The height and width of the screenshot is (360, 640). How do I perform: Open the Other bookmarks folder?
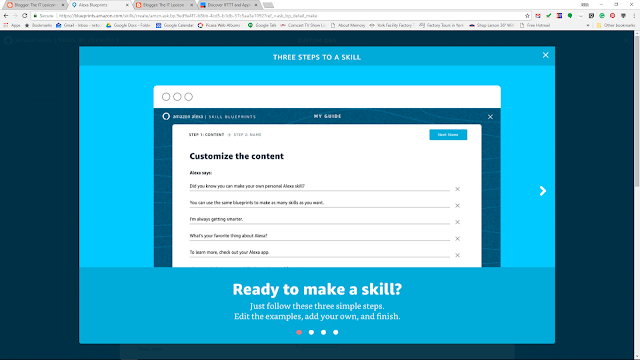(x=616, y=25)
